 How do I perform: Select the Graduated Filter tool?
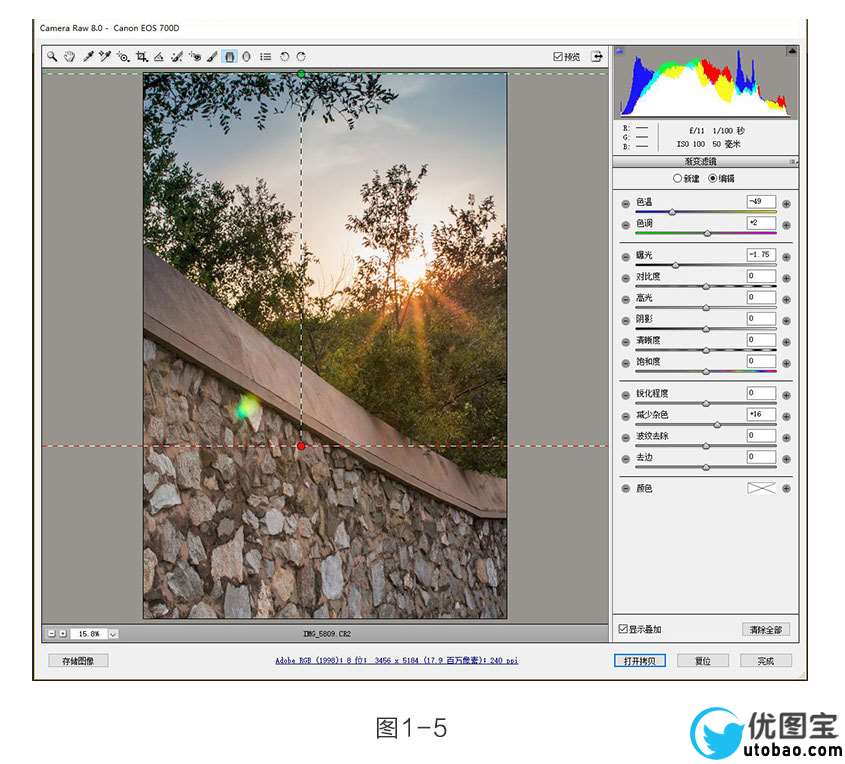click(229, 57)
